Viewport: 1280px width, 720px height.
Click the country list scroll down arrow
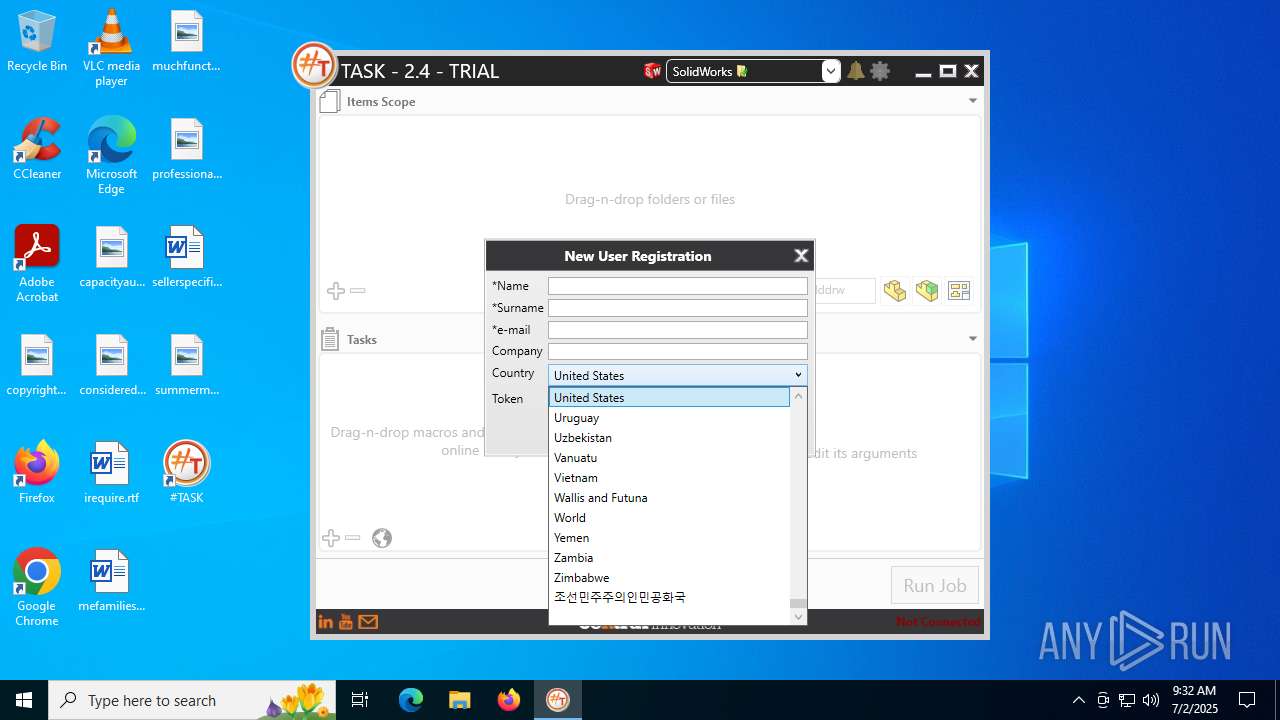coord(798,617)
